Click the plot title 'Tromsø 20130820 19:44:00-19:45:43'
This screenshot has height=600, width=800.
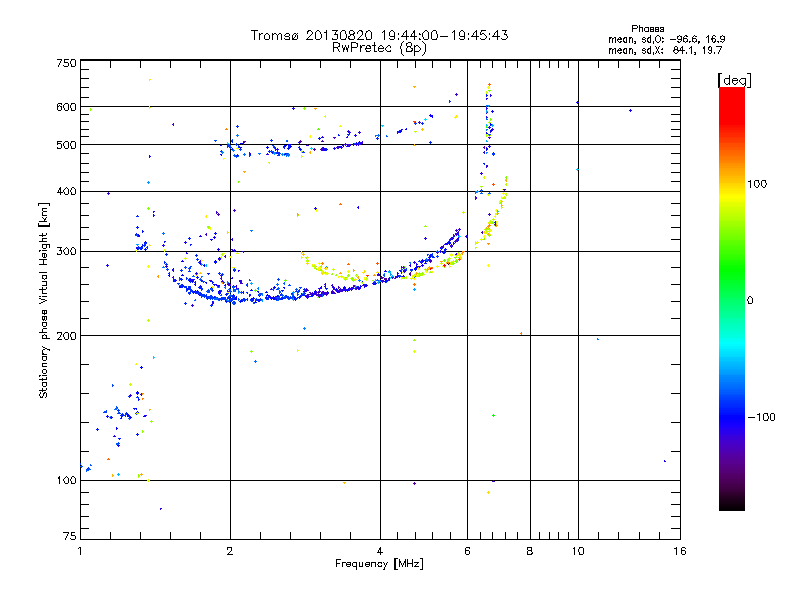tap(379, 35)
